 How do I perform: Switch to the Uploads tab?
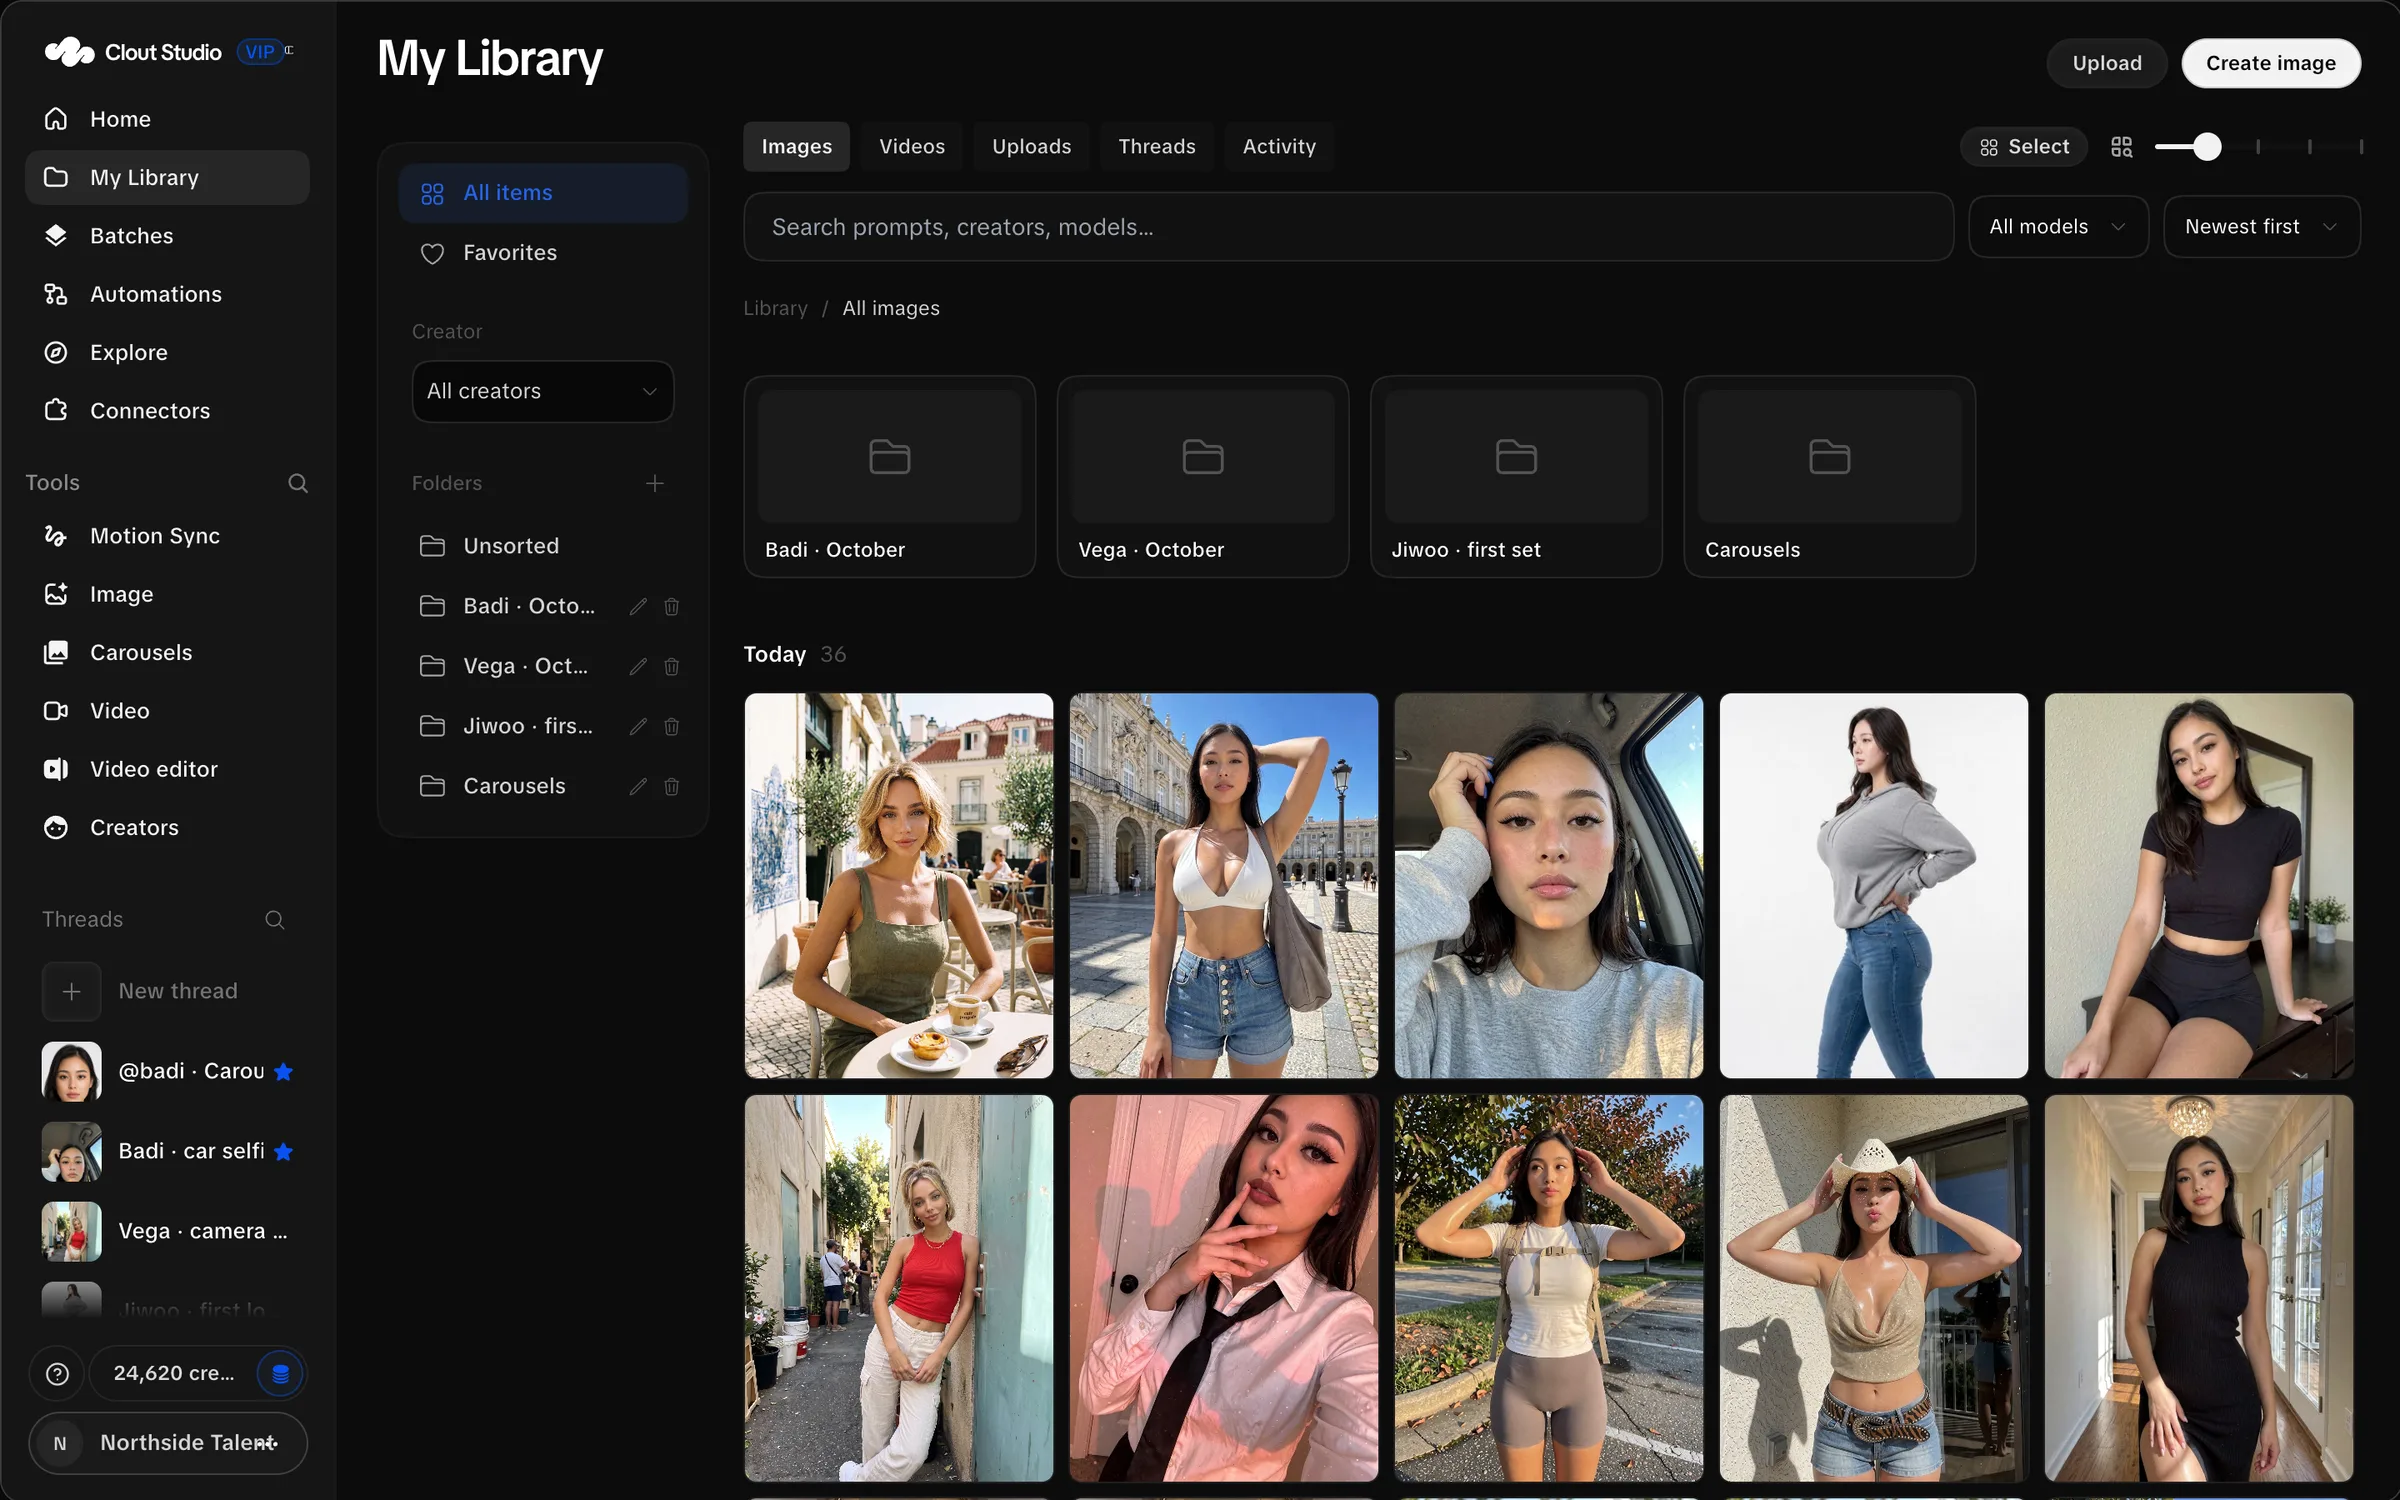point(1031,147)
